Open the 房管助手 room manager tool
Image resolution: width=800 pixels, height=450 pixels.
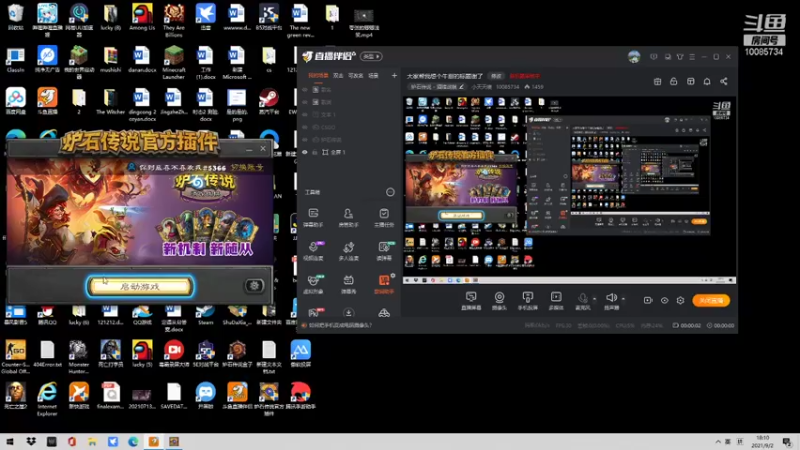tap(348, 217)
